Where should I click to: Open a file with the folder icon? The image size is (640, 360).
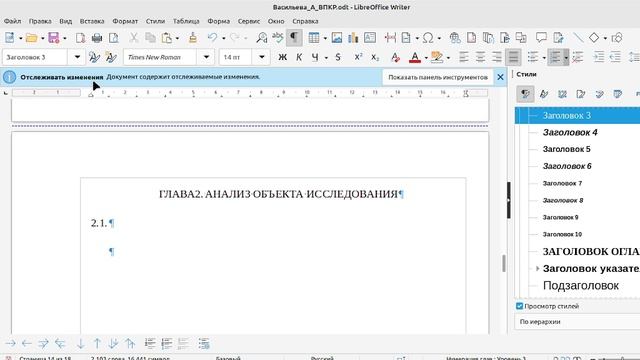click(x=31, y=38)
